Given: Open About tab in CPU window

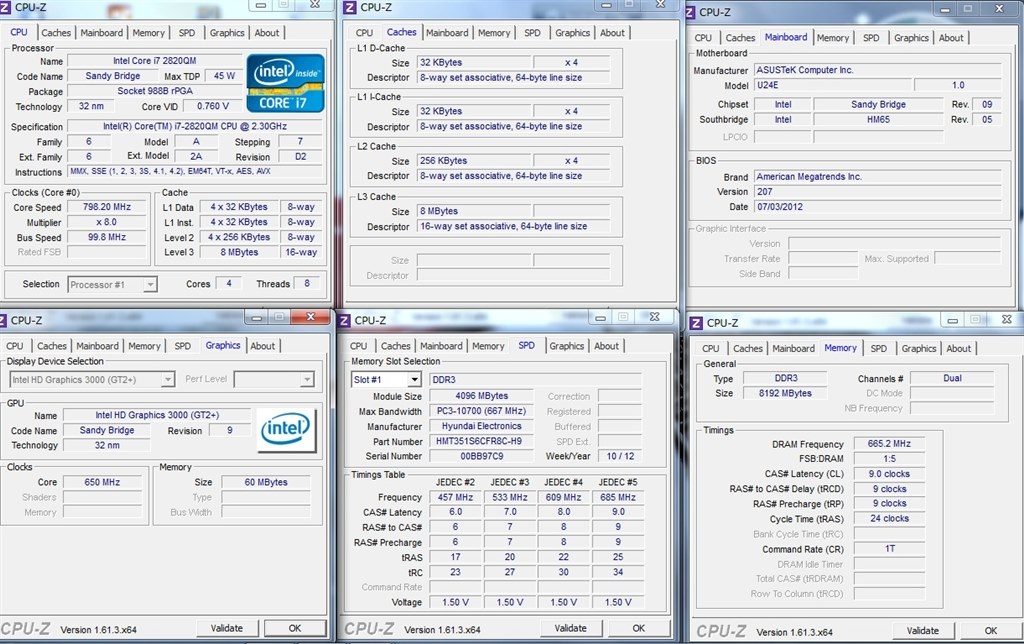Looking at the screenshot, I should (266, 33).
